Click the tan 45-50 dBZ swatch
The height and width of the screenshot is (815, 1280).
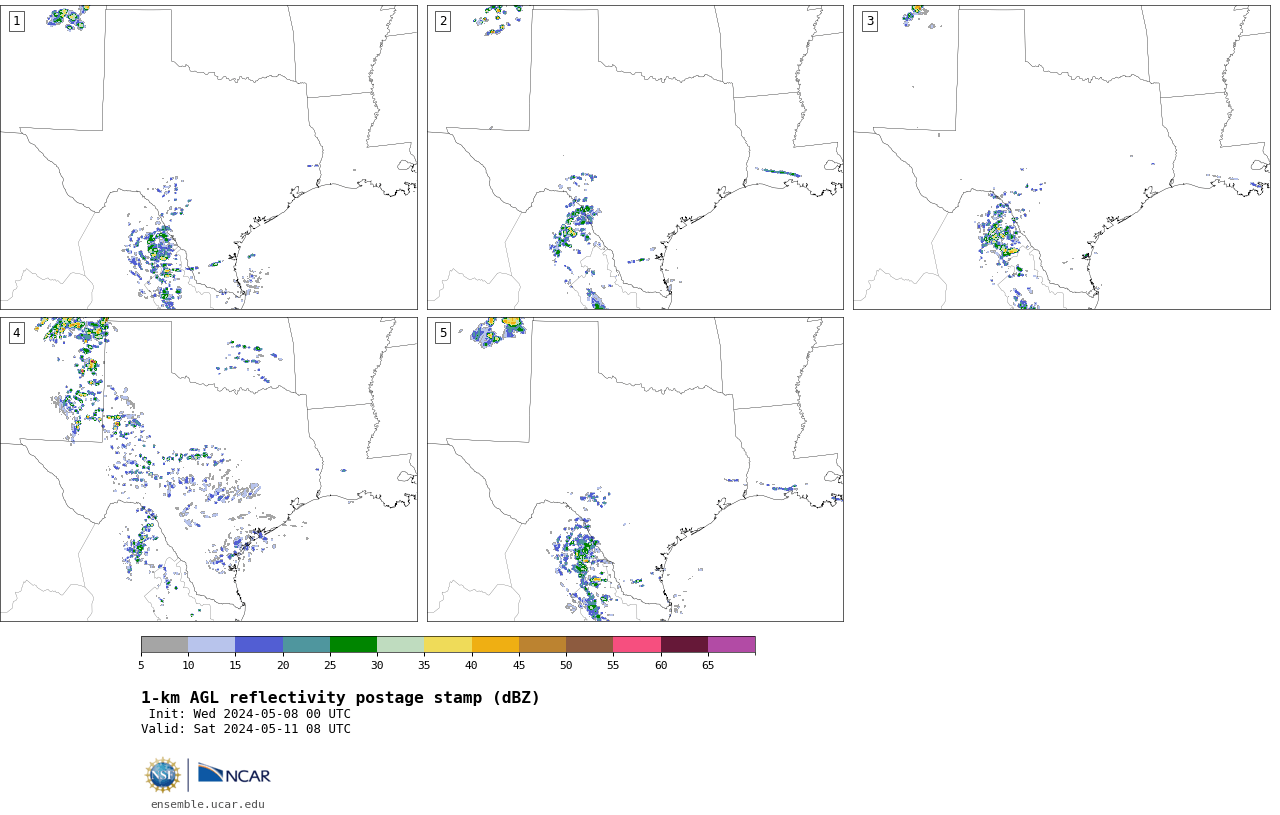point(542,644)
